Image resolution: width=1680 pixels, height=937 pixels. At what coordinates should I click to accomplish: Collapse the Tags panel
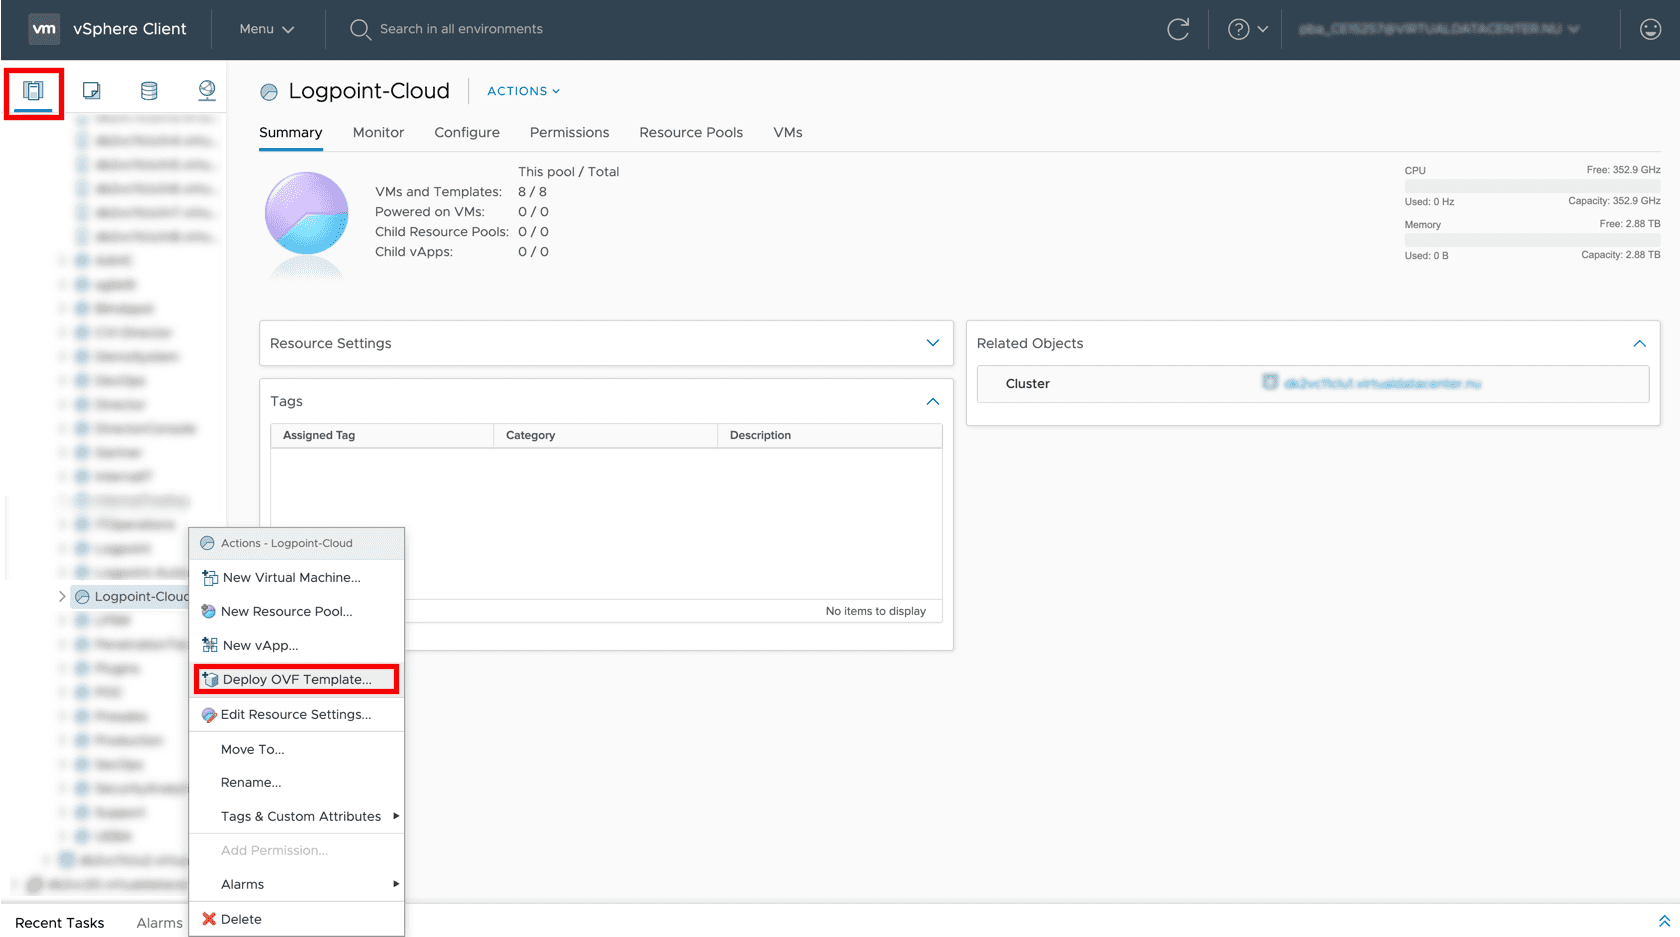[932, 401]
